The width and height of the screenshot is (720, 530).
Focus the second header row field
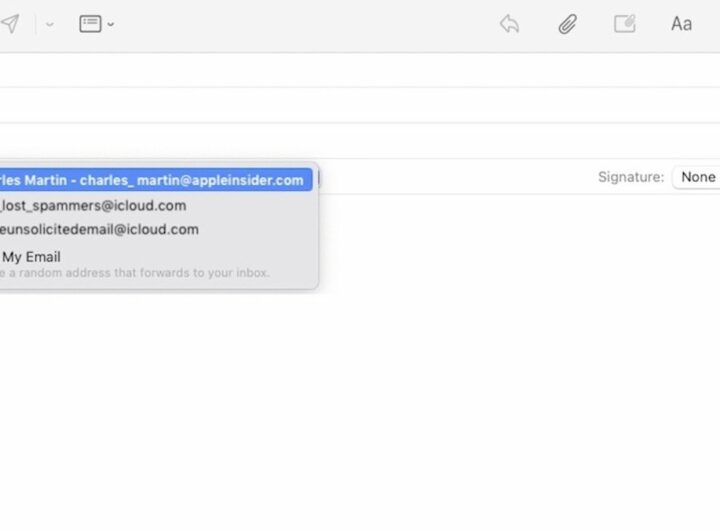tap(360, 105)
